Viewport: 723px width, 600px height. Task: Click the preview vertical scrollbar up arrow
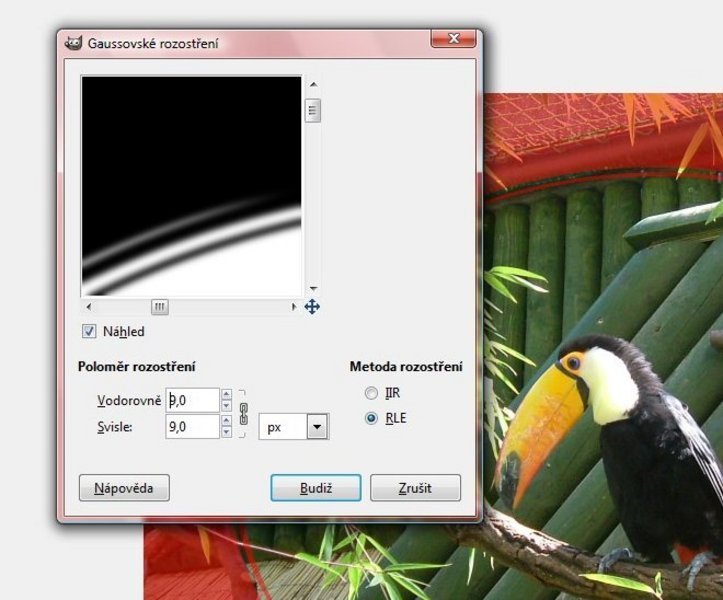click(314, 84)
